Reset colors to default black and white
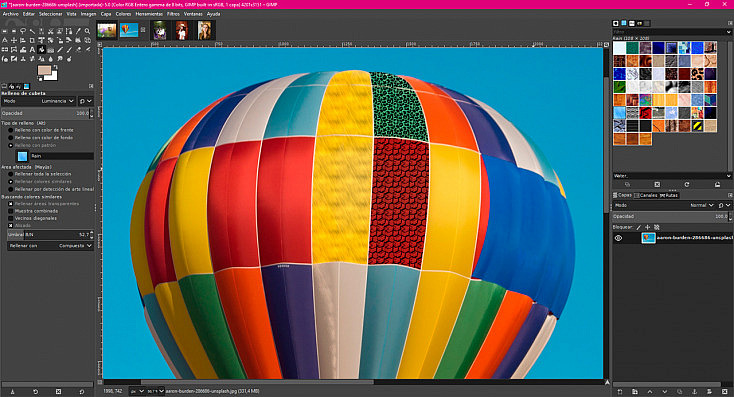 tap(39, 78)
